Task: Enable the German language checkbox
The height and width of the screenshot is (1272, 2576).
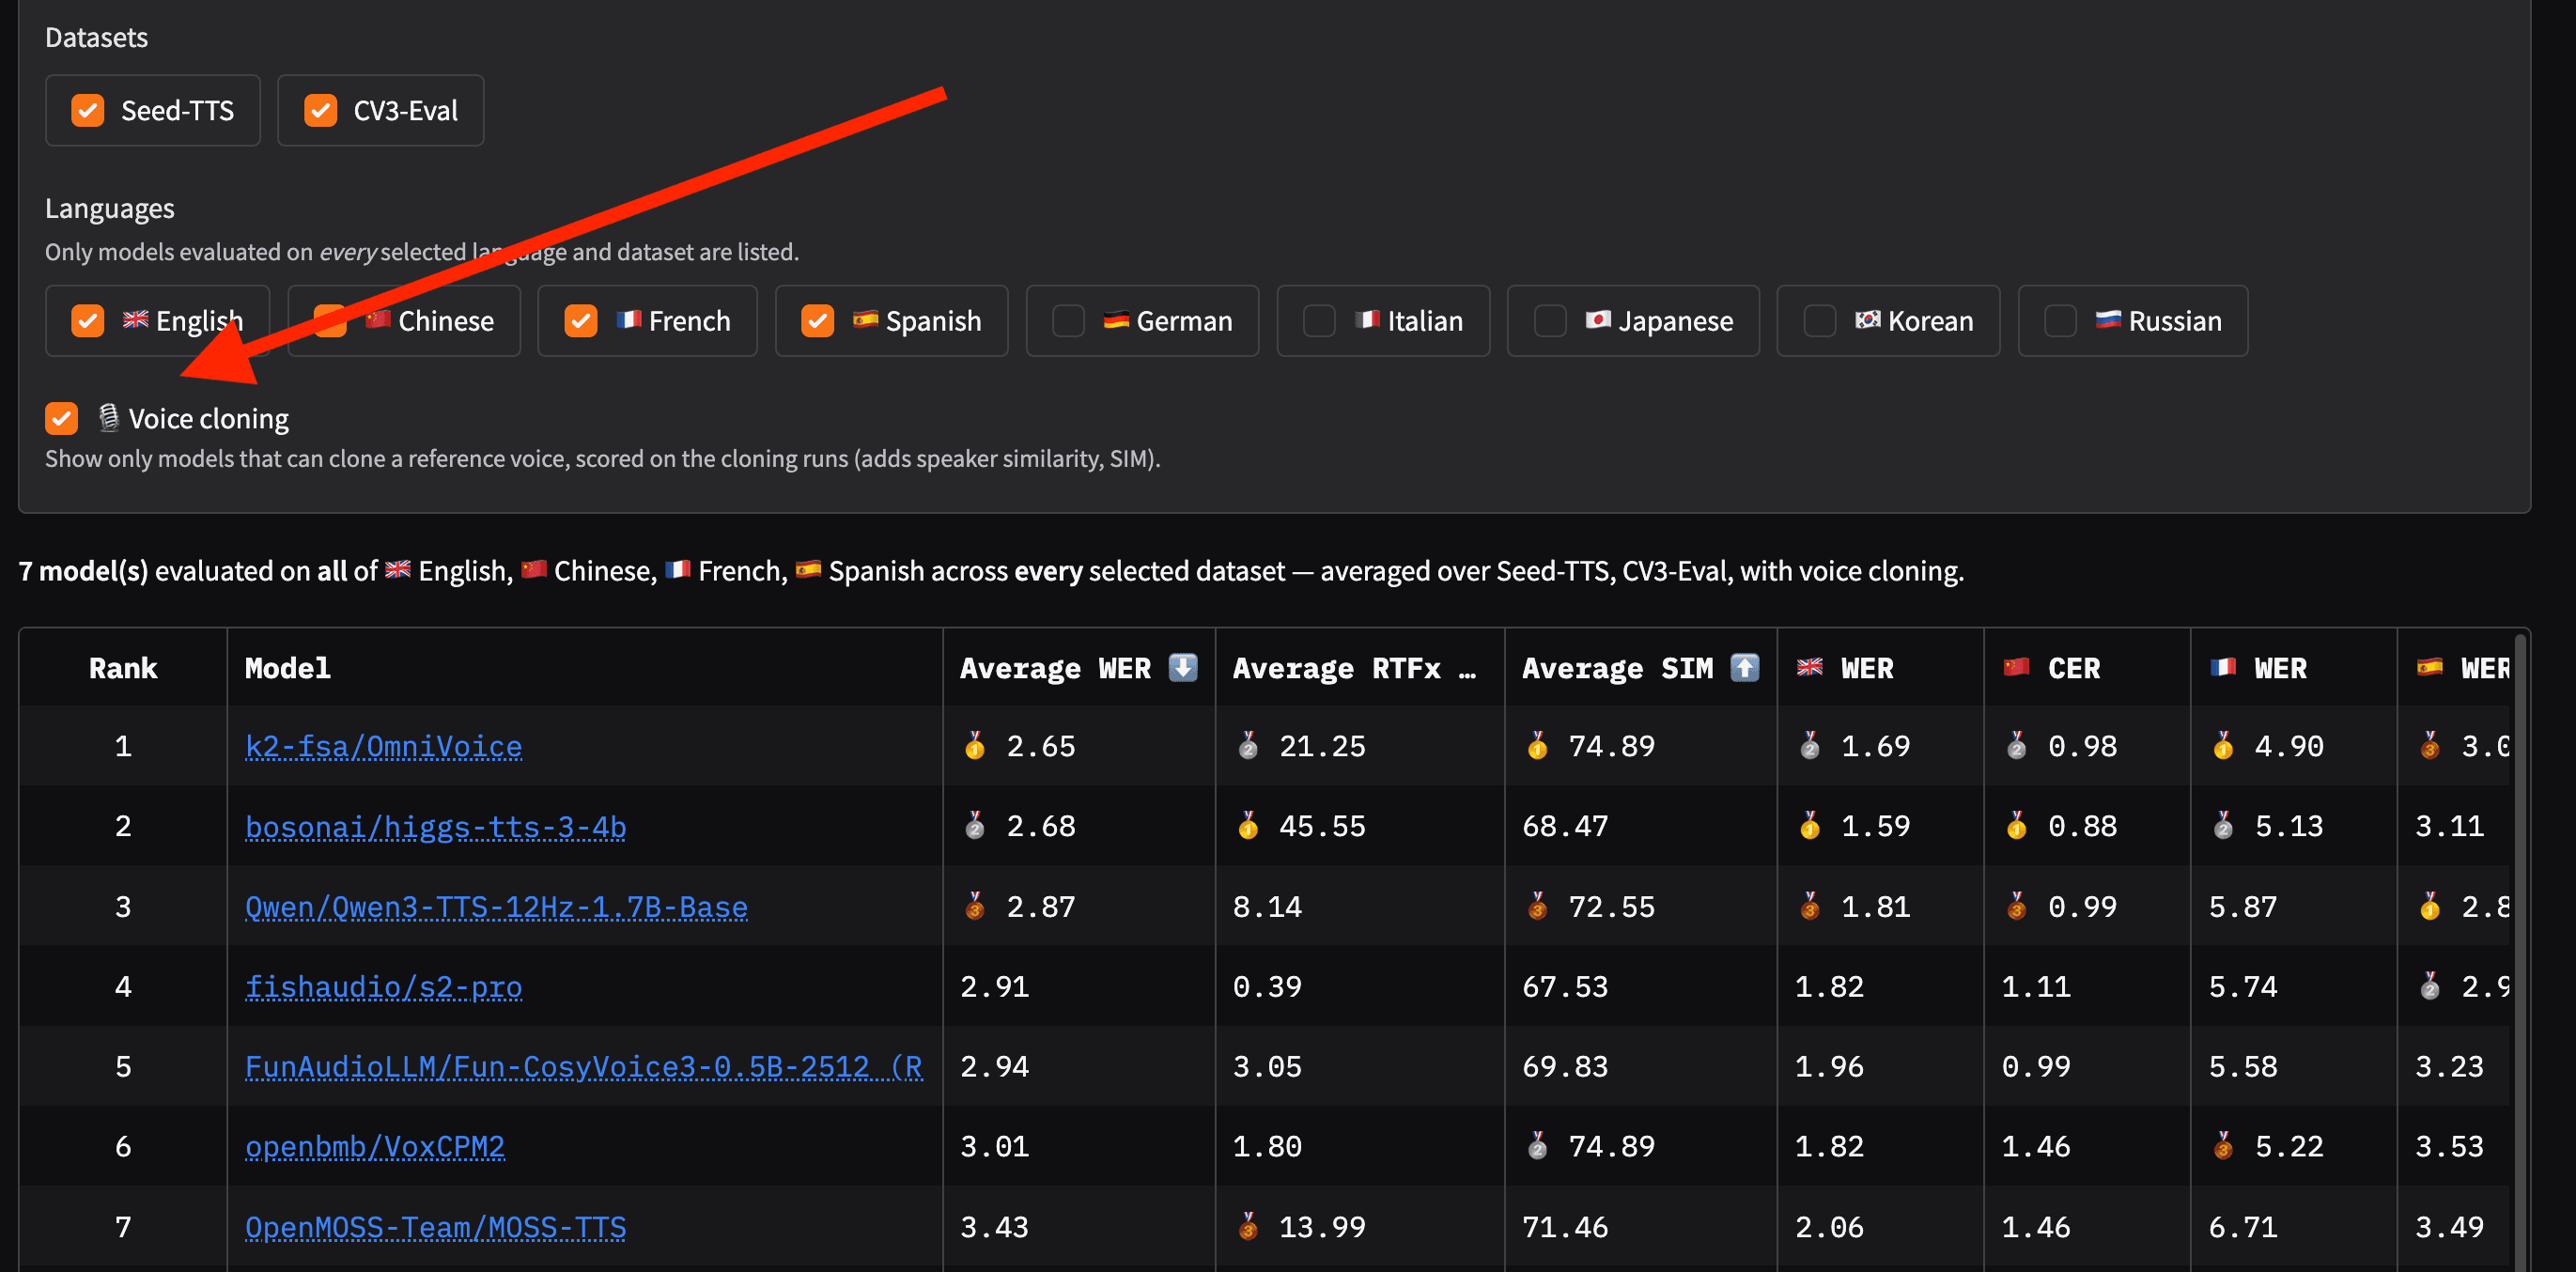Action: pyautogui.click(x=1068, y=321)
